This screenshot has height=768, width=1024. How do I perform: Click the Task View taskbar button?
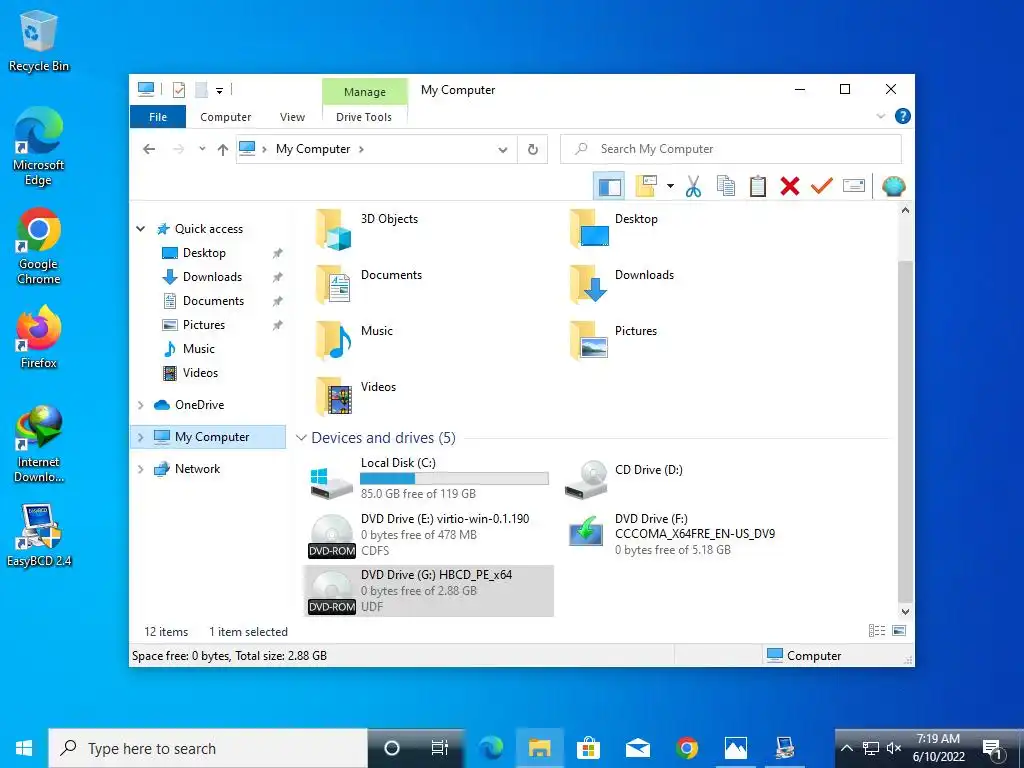click(440, 748)
